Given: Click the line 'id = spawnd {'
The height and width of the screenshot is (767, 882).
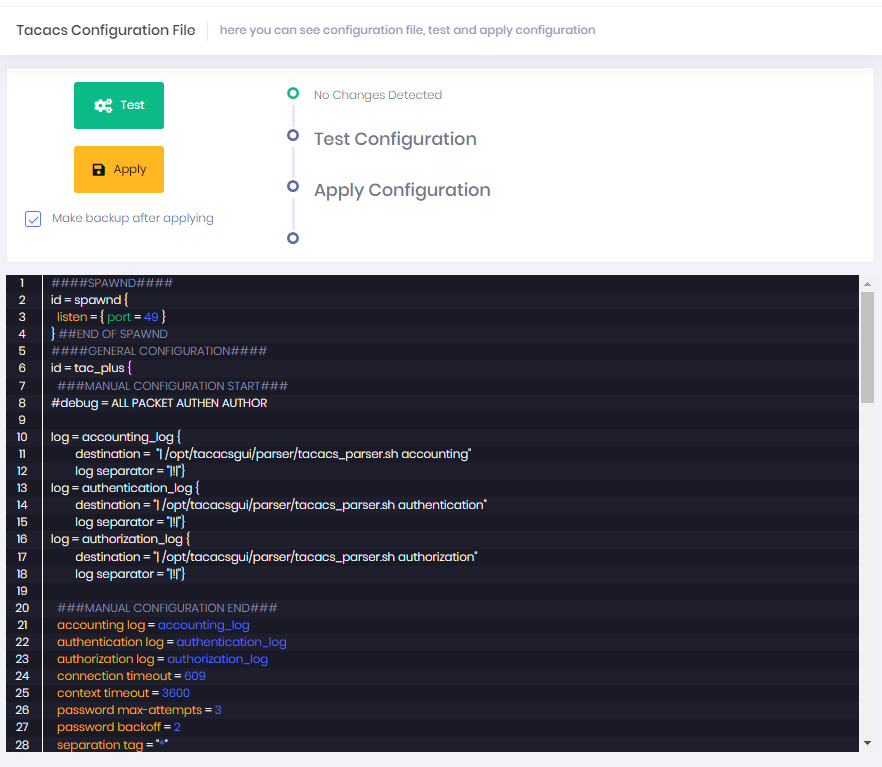Looking at the screenshot, I should 89,300.
